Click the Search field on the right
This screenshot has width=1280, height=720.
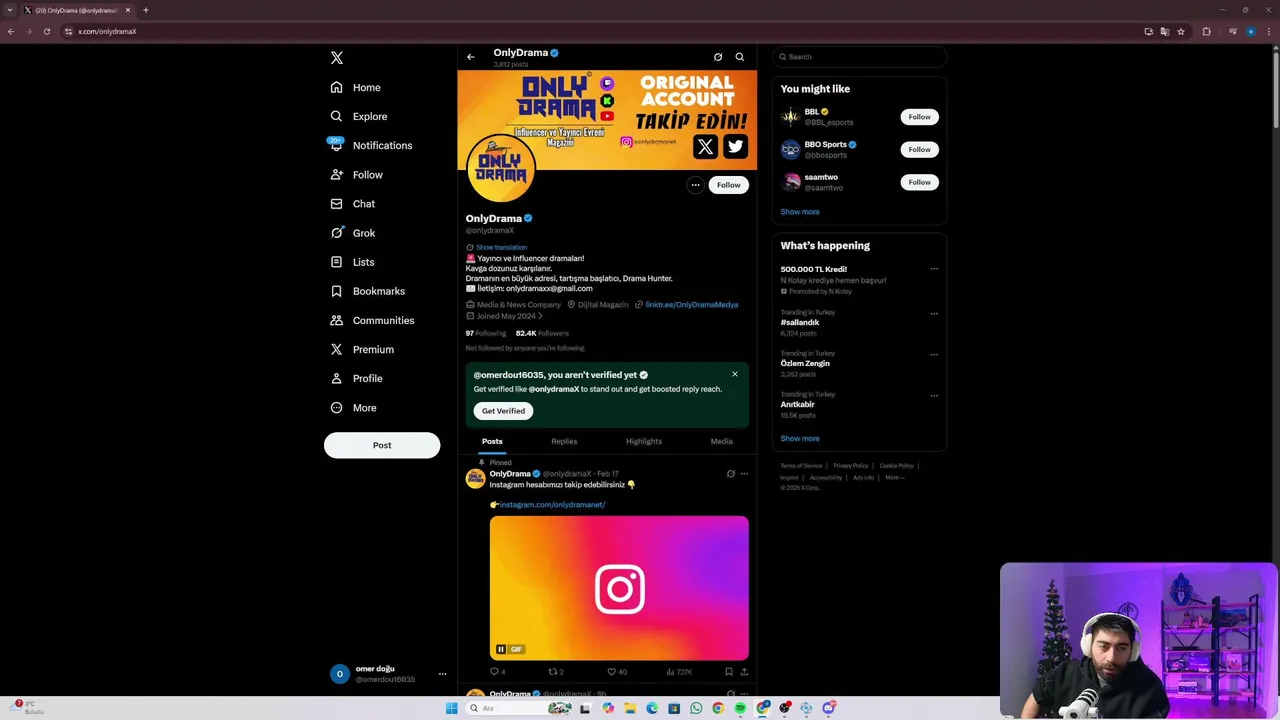tap(859, 57)
